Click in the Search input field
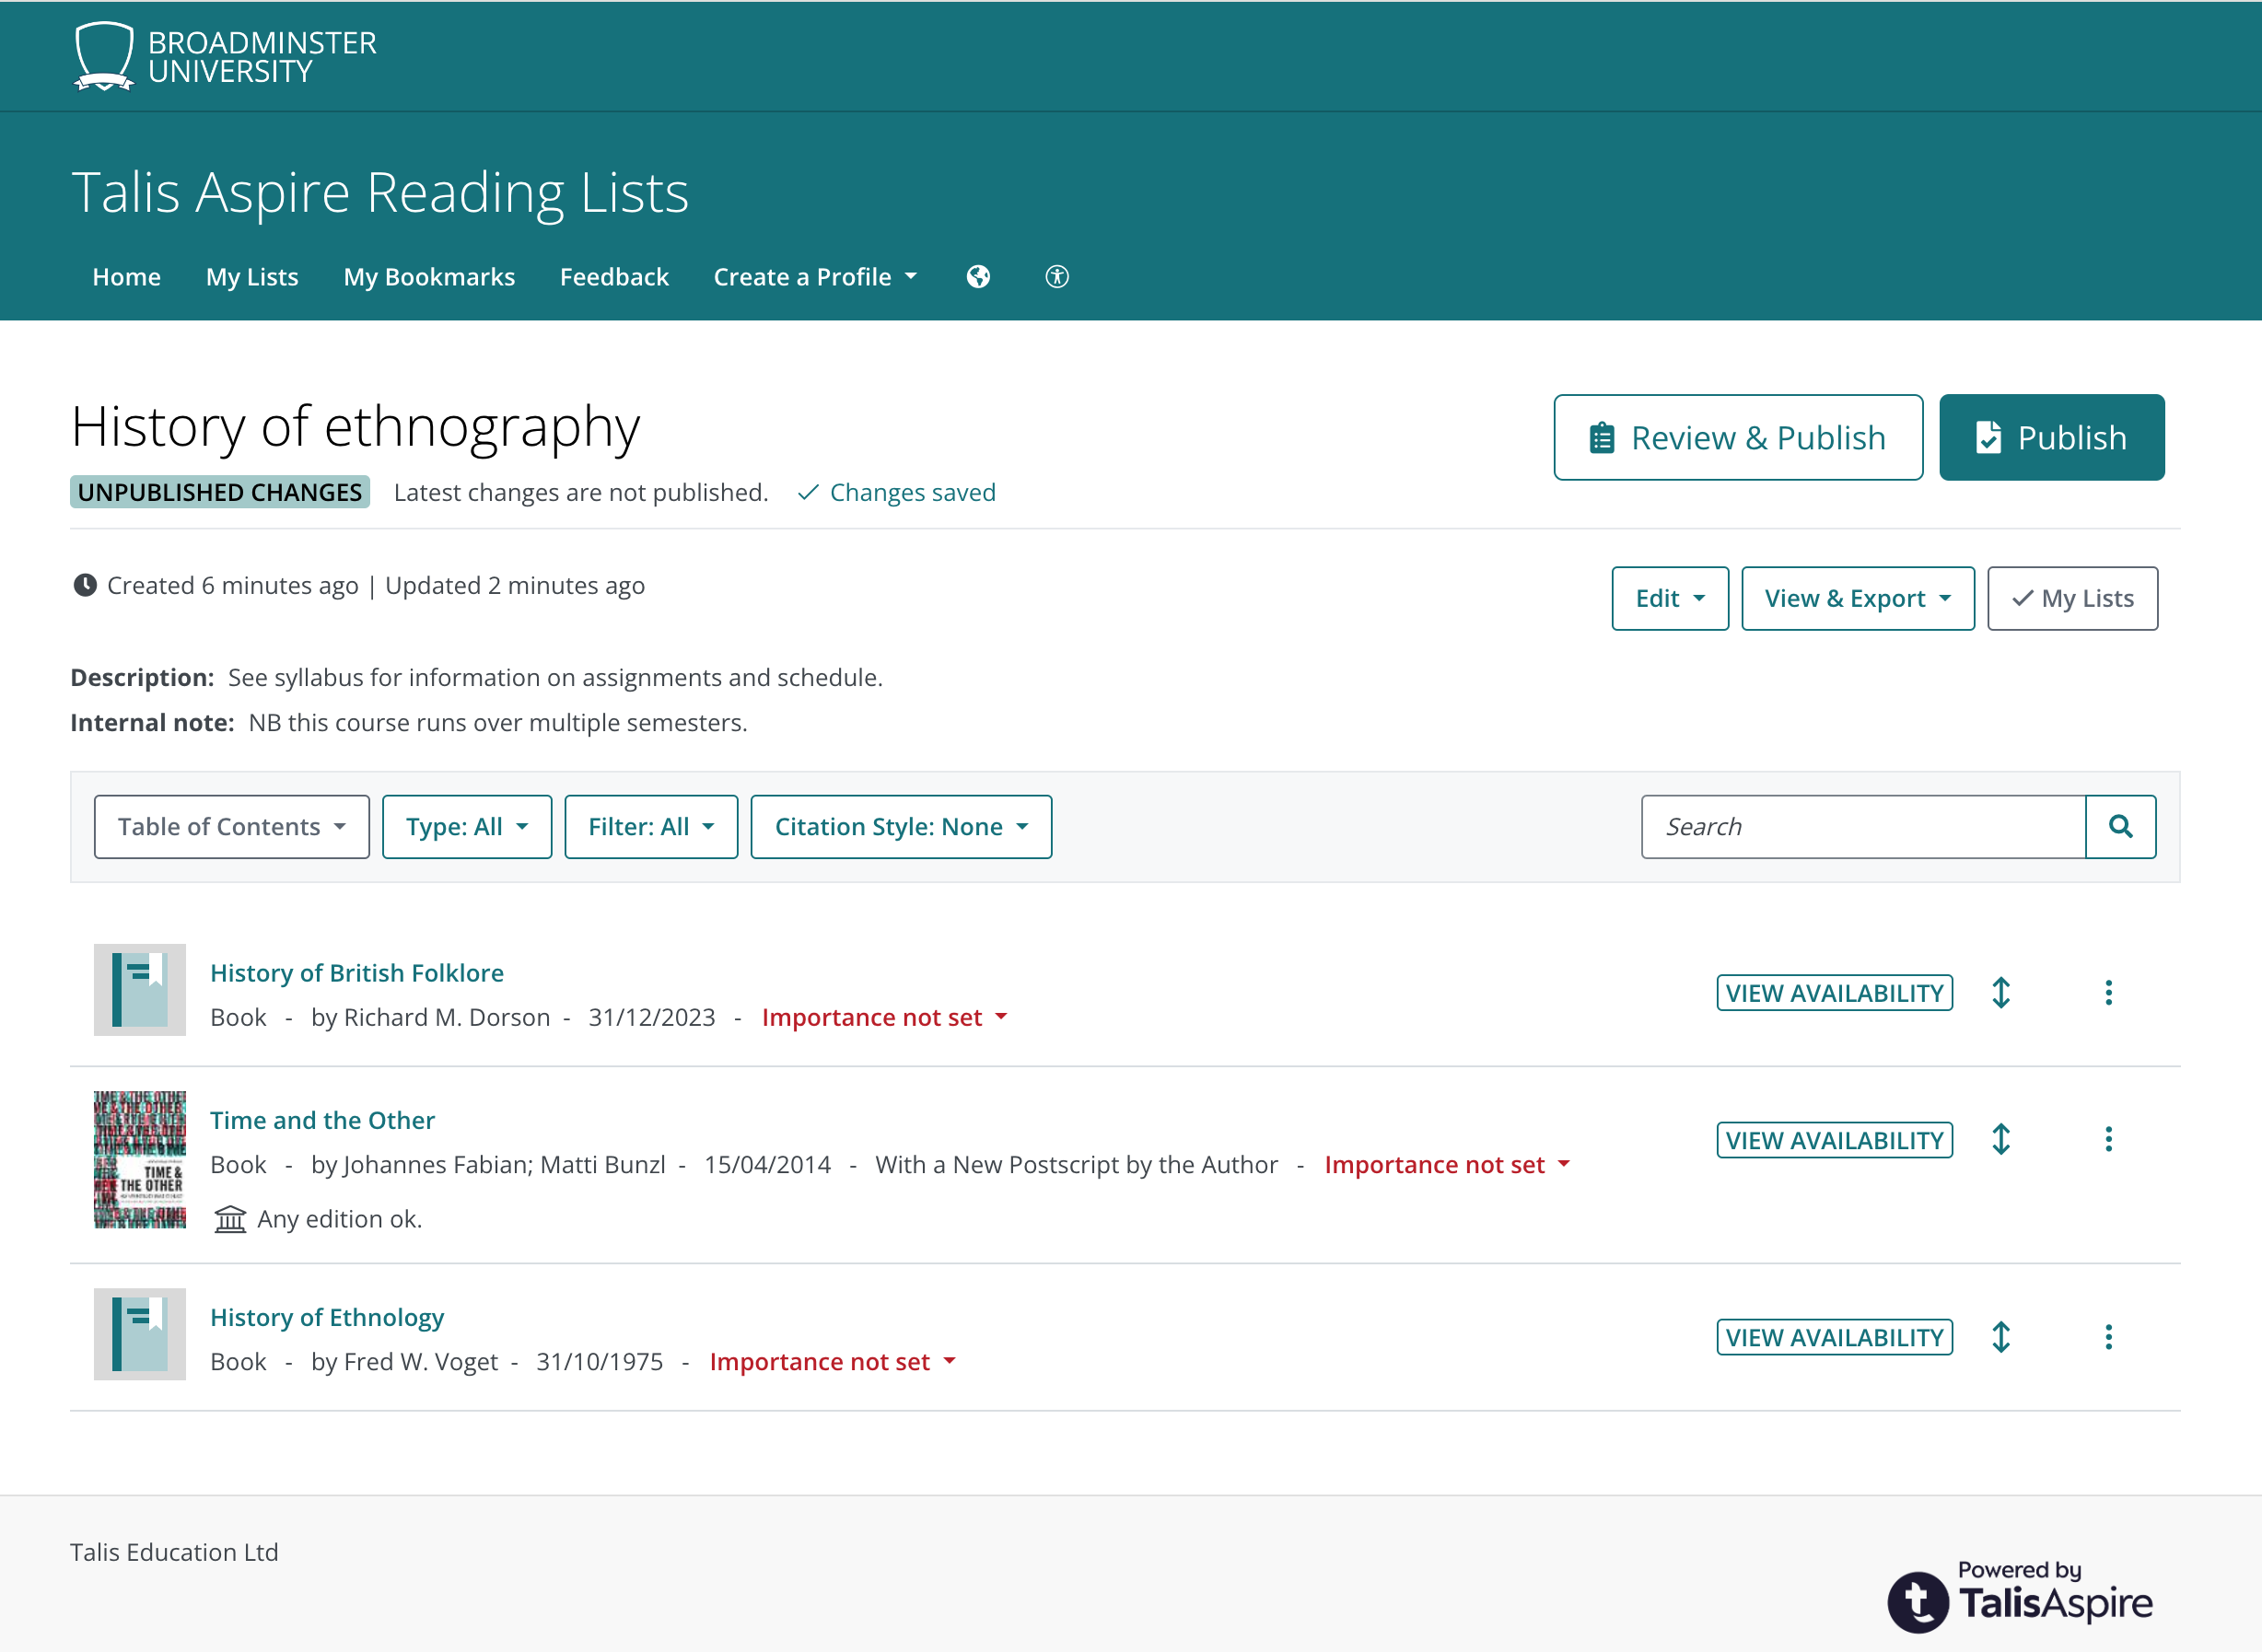 (x=1864, y=827)
